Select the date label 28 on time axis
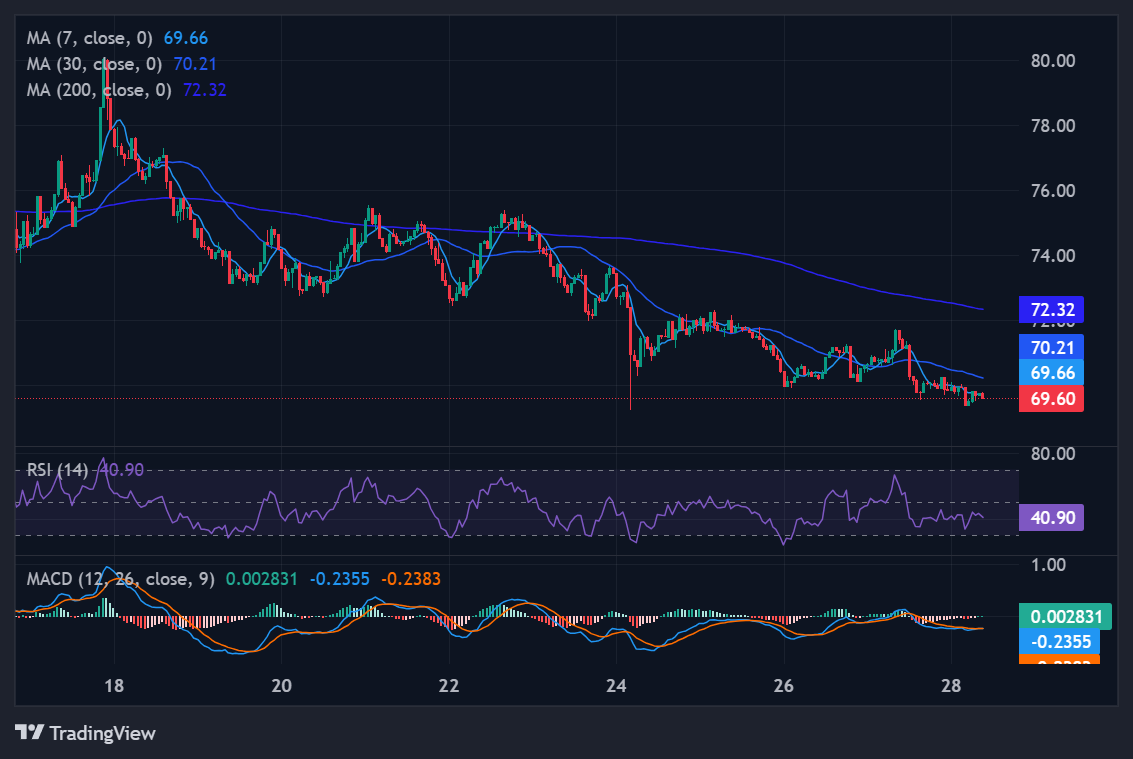Image resolution: width=1133 pixels, height=759 pixels. [x=951, y=686]
